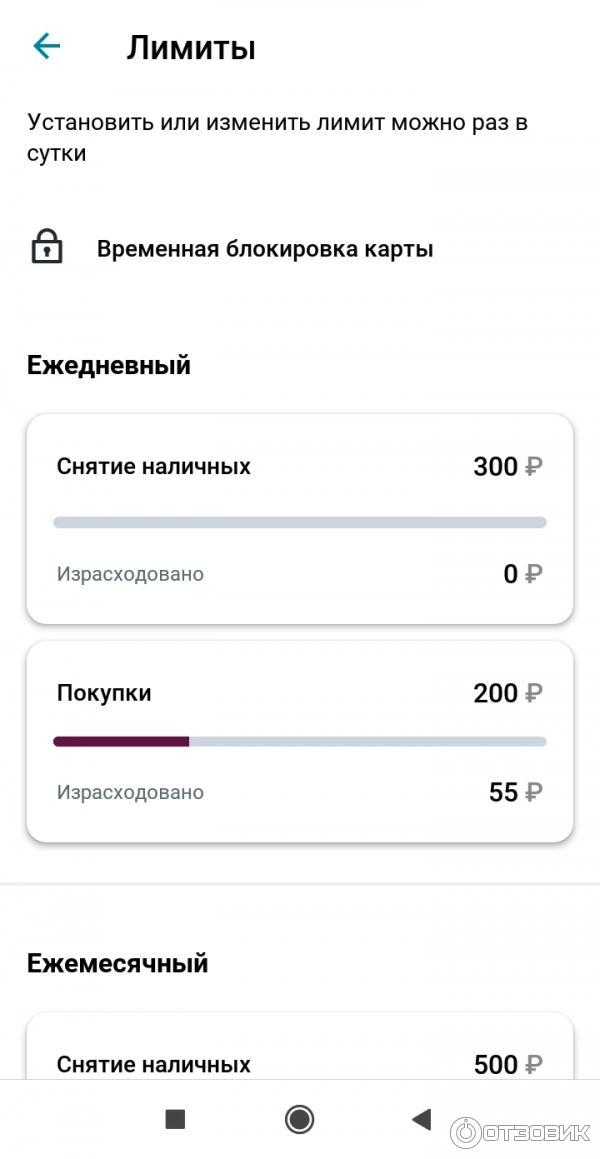This screenshot has width=600, height=1159.
Task: Tap the 300 ₽ daily cash limit value
Action: point(507,466)
